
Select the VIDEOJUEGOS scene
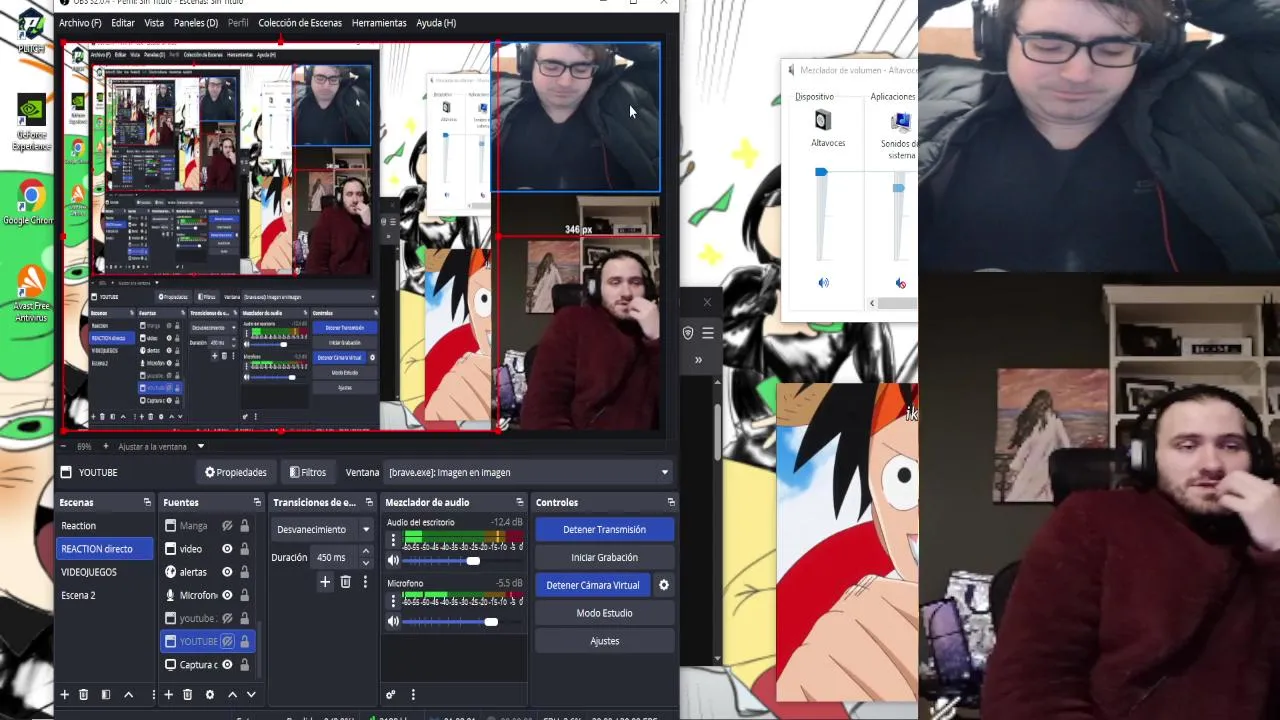89,572
